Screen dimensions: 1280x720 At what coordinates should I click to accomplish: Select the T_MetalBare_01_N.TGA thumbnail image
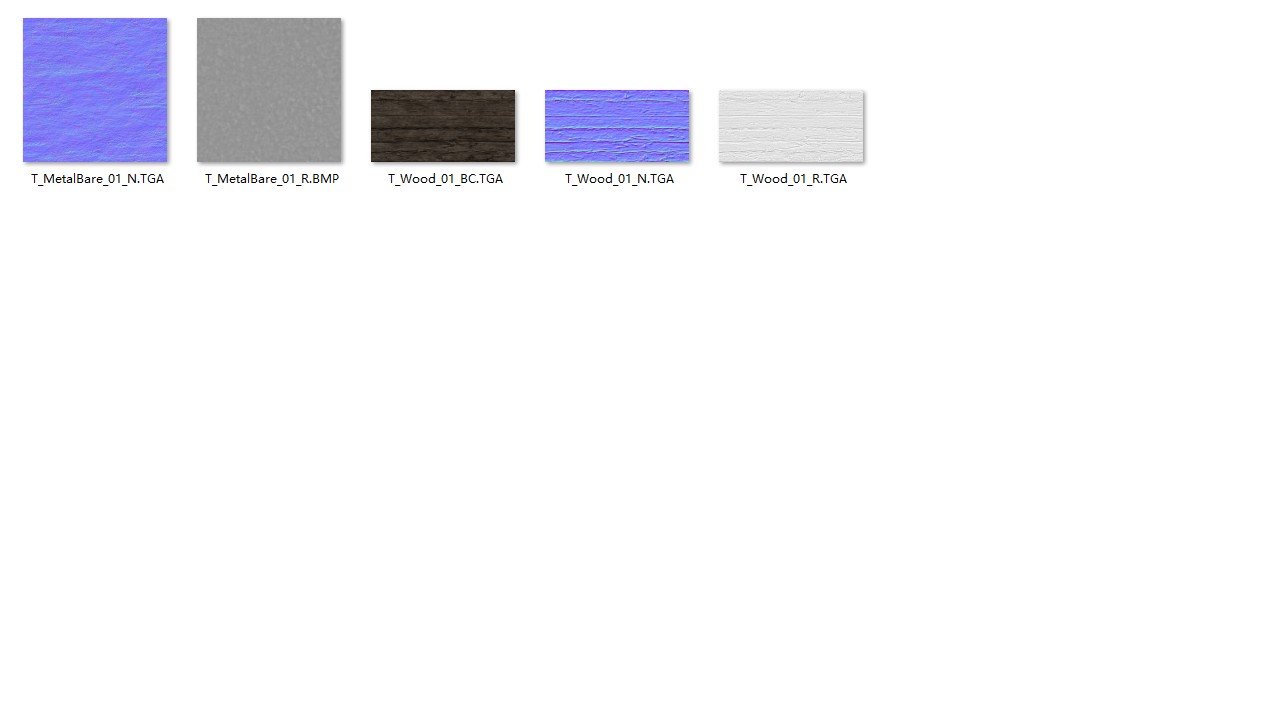point(95,90)
